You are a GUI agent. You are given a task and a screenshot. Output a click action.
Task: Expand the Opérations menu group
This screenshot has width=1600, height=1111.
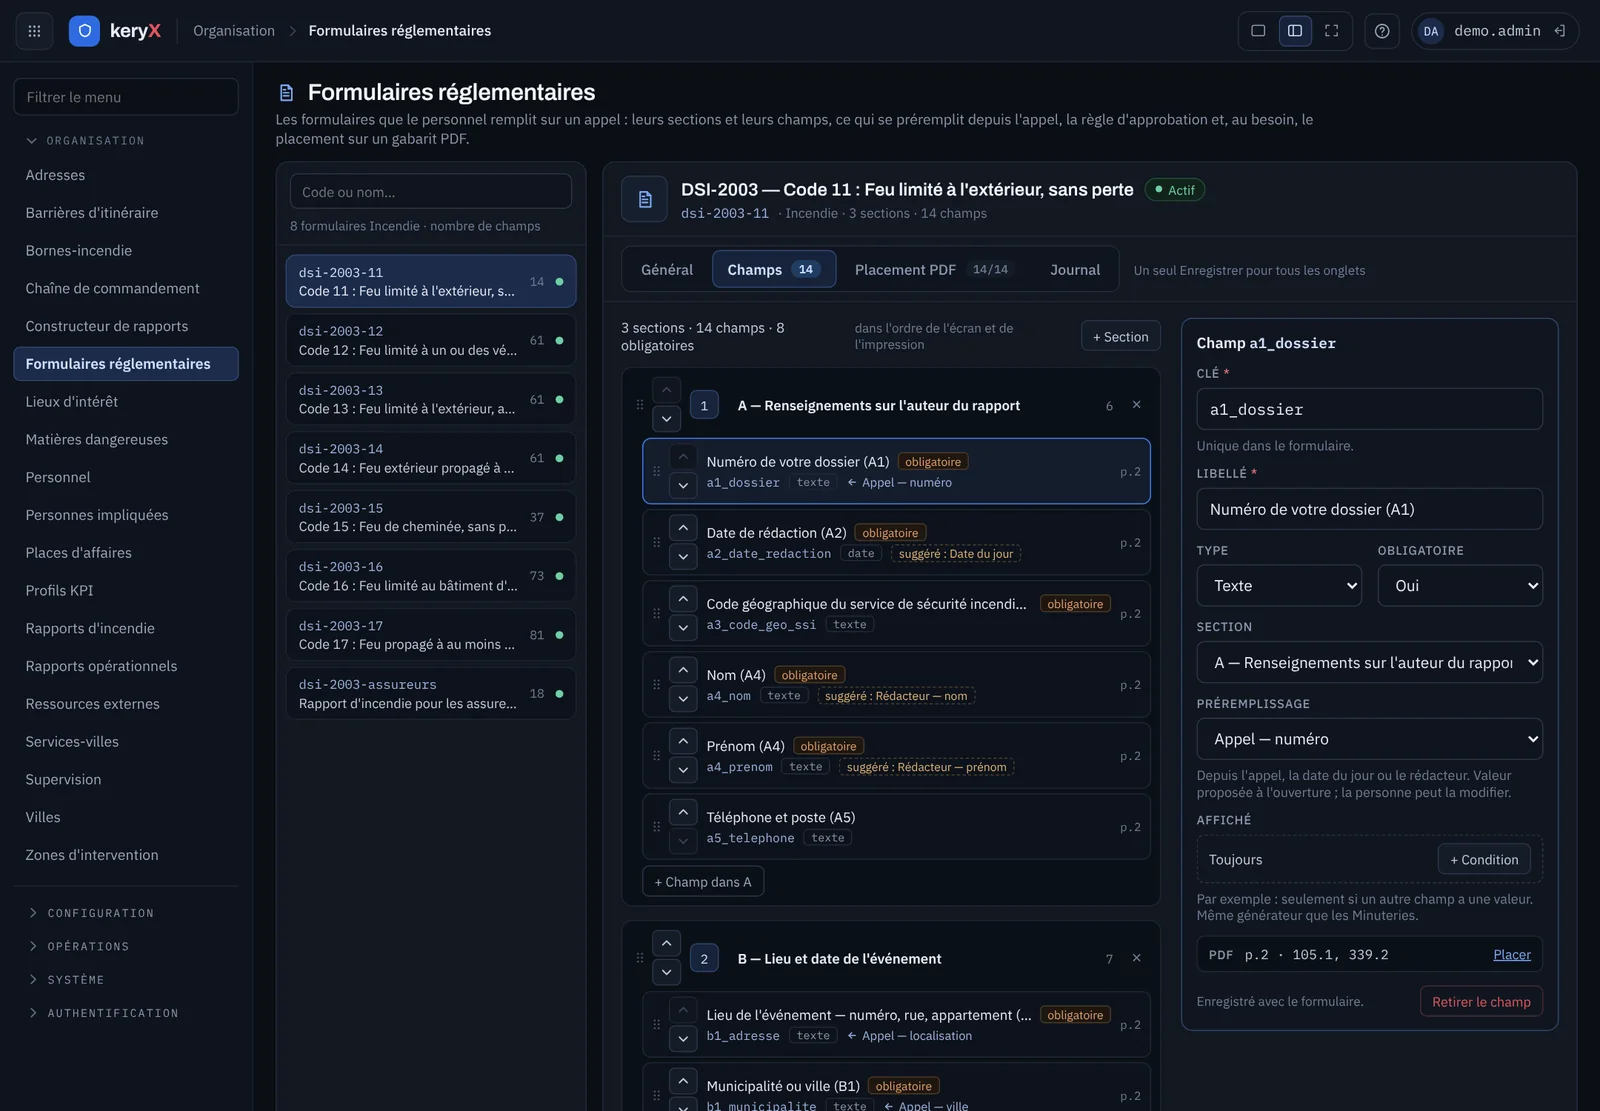(x=78, y=946)
